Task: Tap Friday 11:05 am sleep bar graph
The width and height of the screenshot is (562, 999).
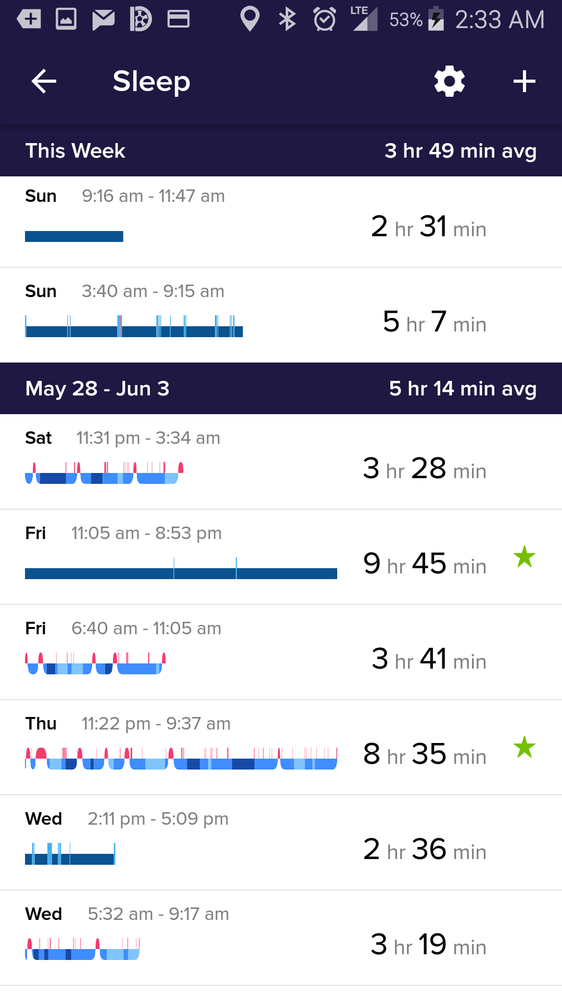Action: (x=181, y=569)
